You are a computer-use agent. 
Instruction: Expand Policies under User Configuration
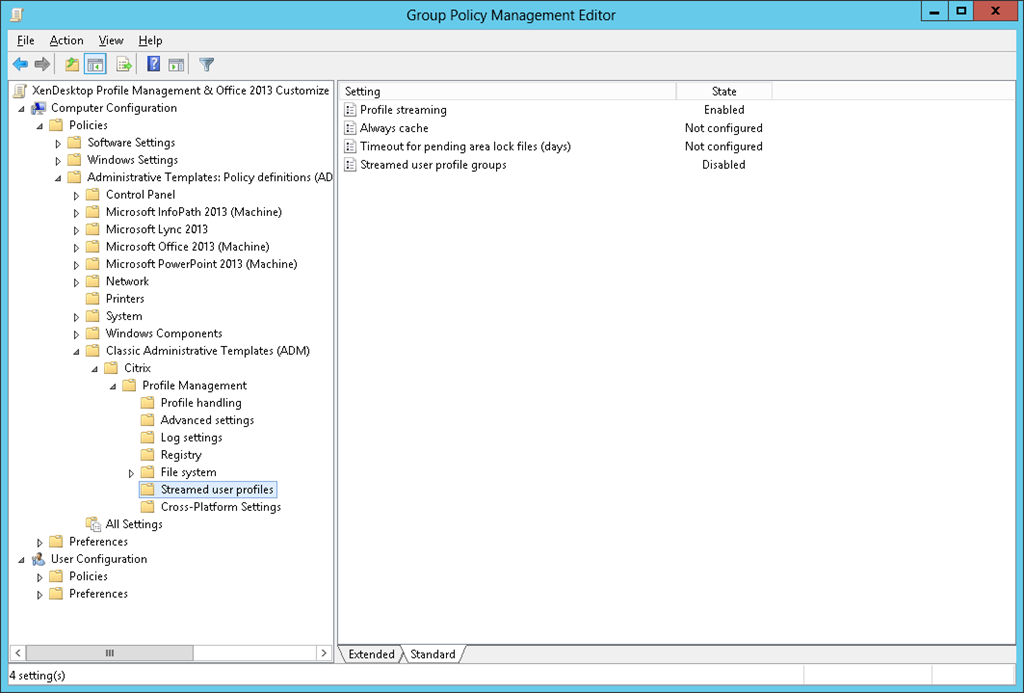(x=40, y=577)
